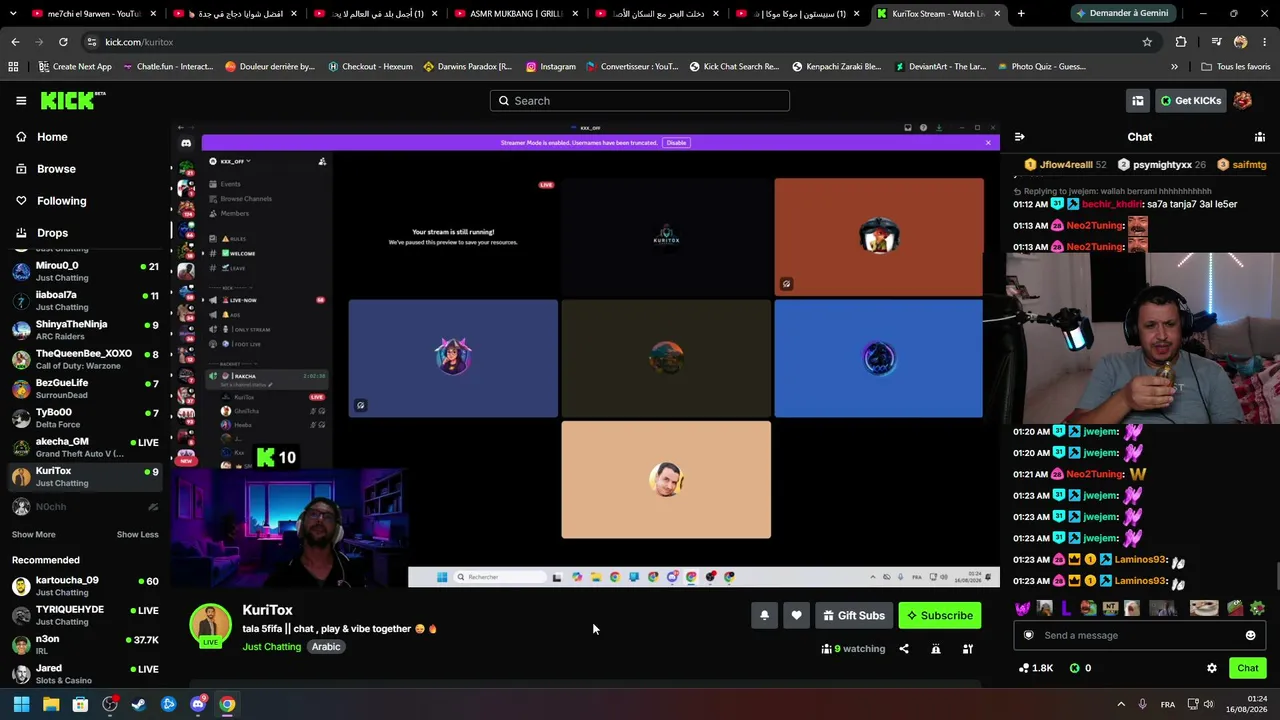The width and height of the screenshot is (1280, 720).
Task: Open recommended channel kartoucha_09
Action: (86, 587)
